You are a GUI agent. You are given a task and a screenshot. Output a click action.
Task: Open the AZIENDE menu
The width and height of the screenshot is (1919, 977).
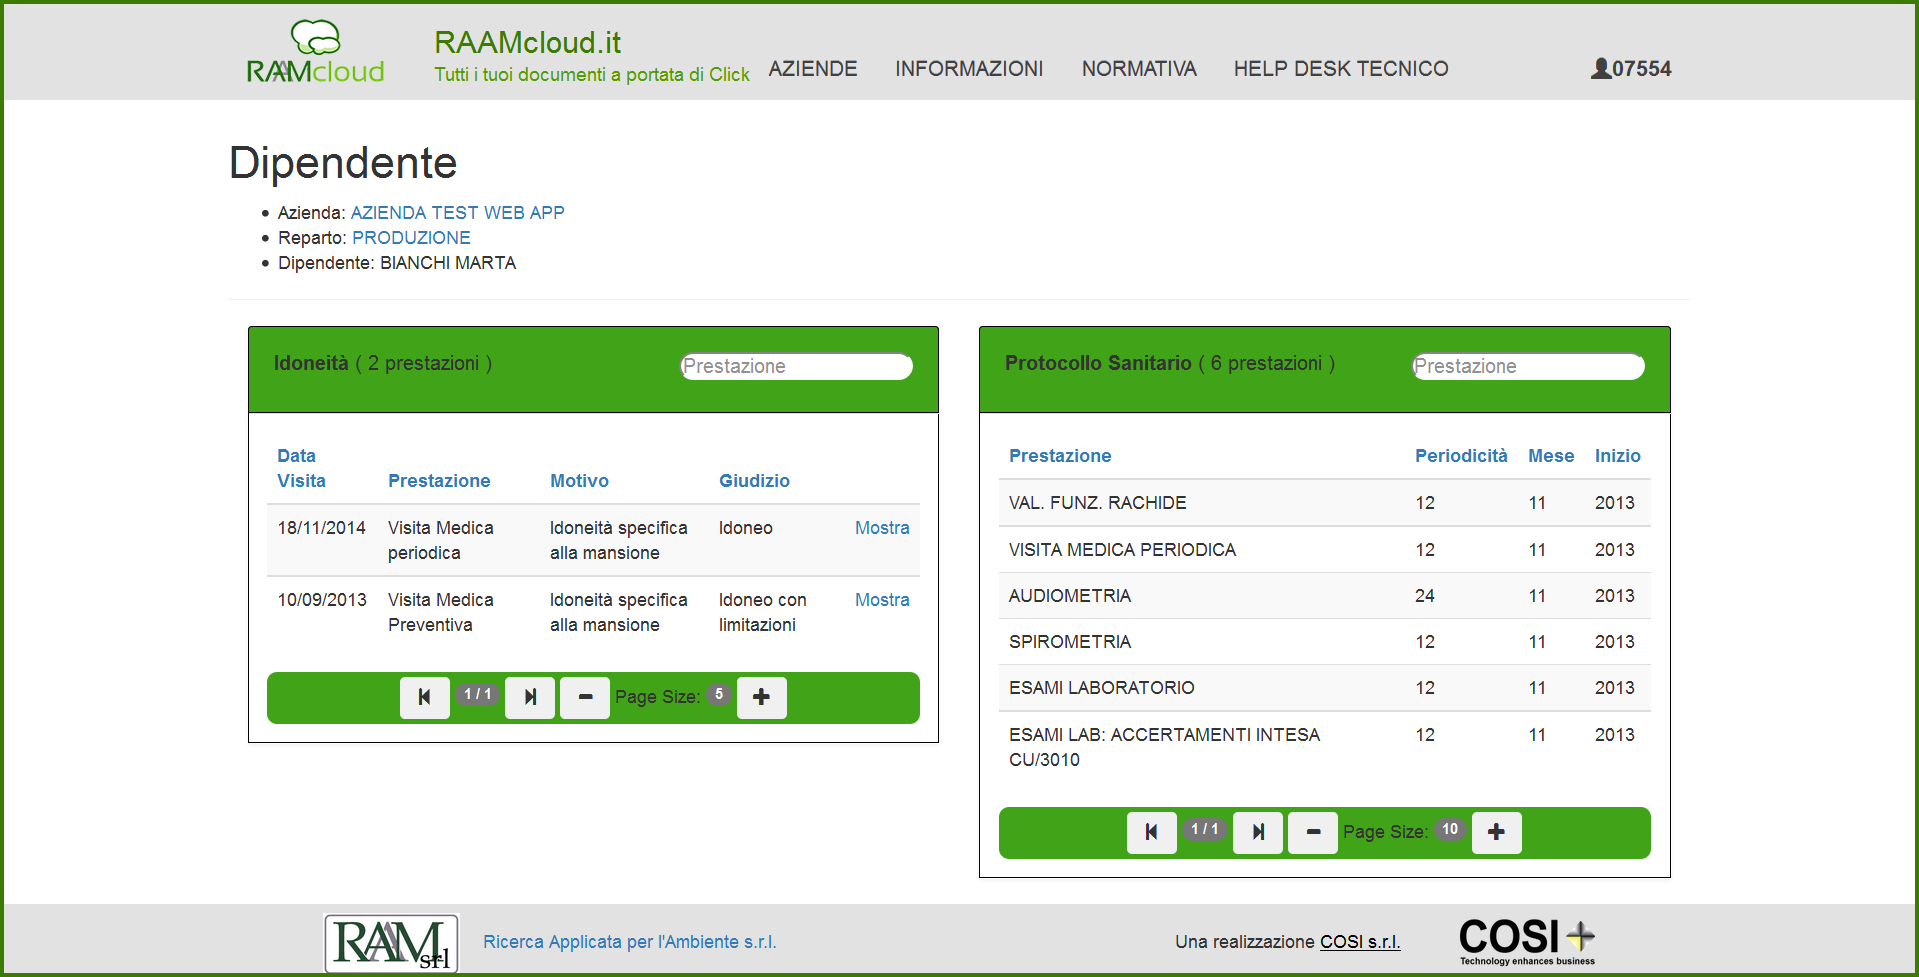(x=813, y=68)
